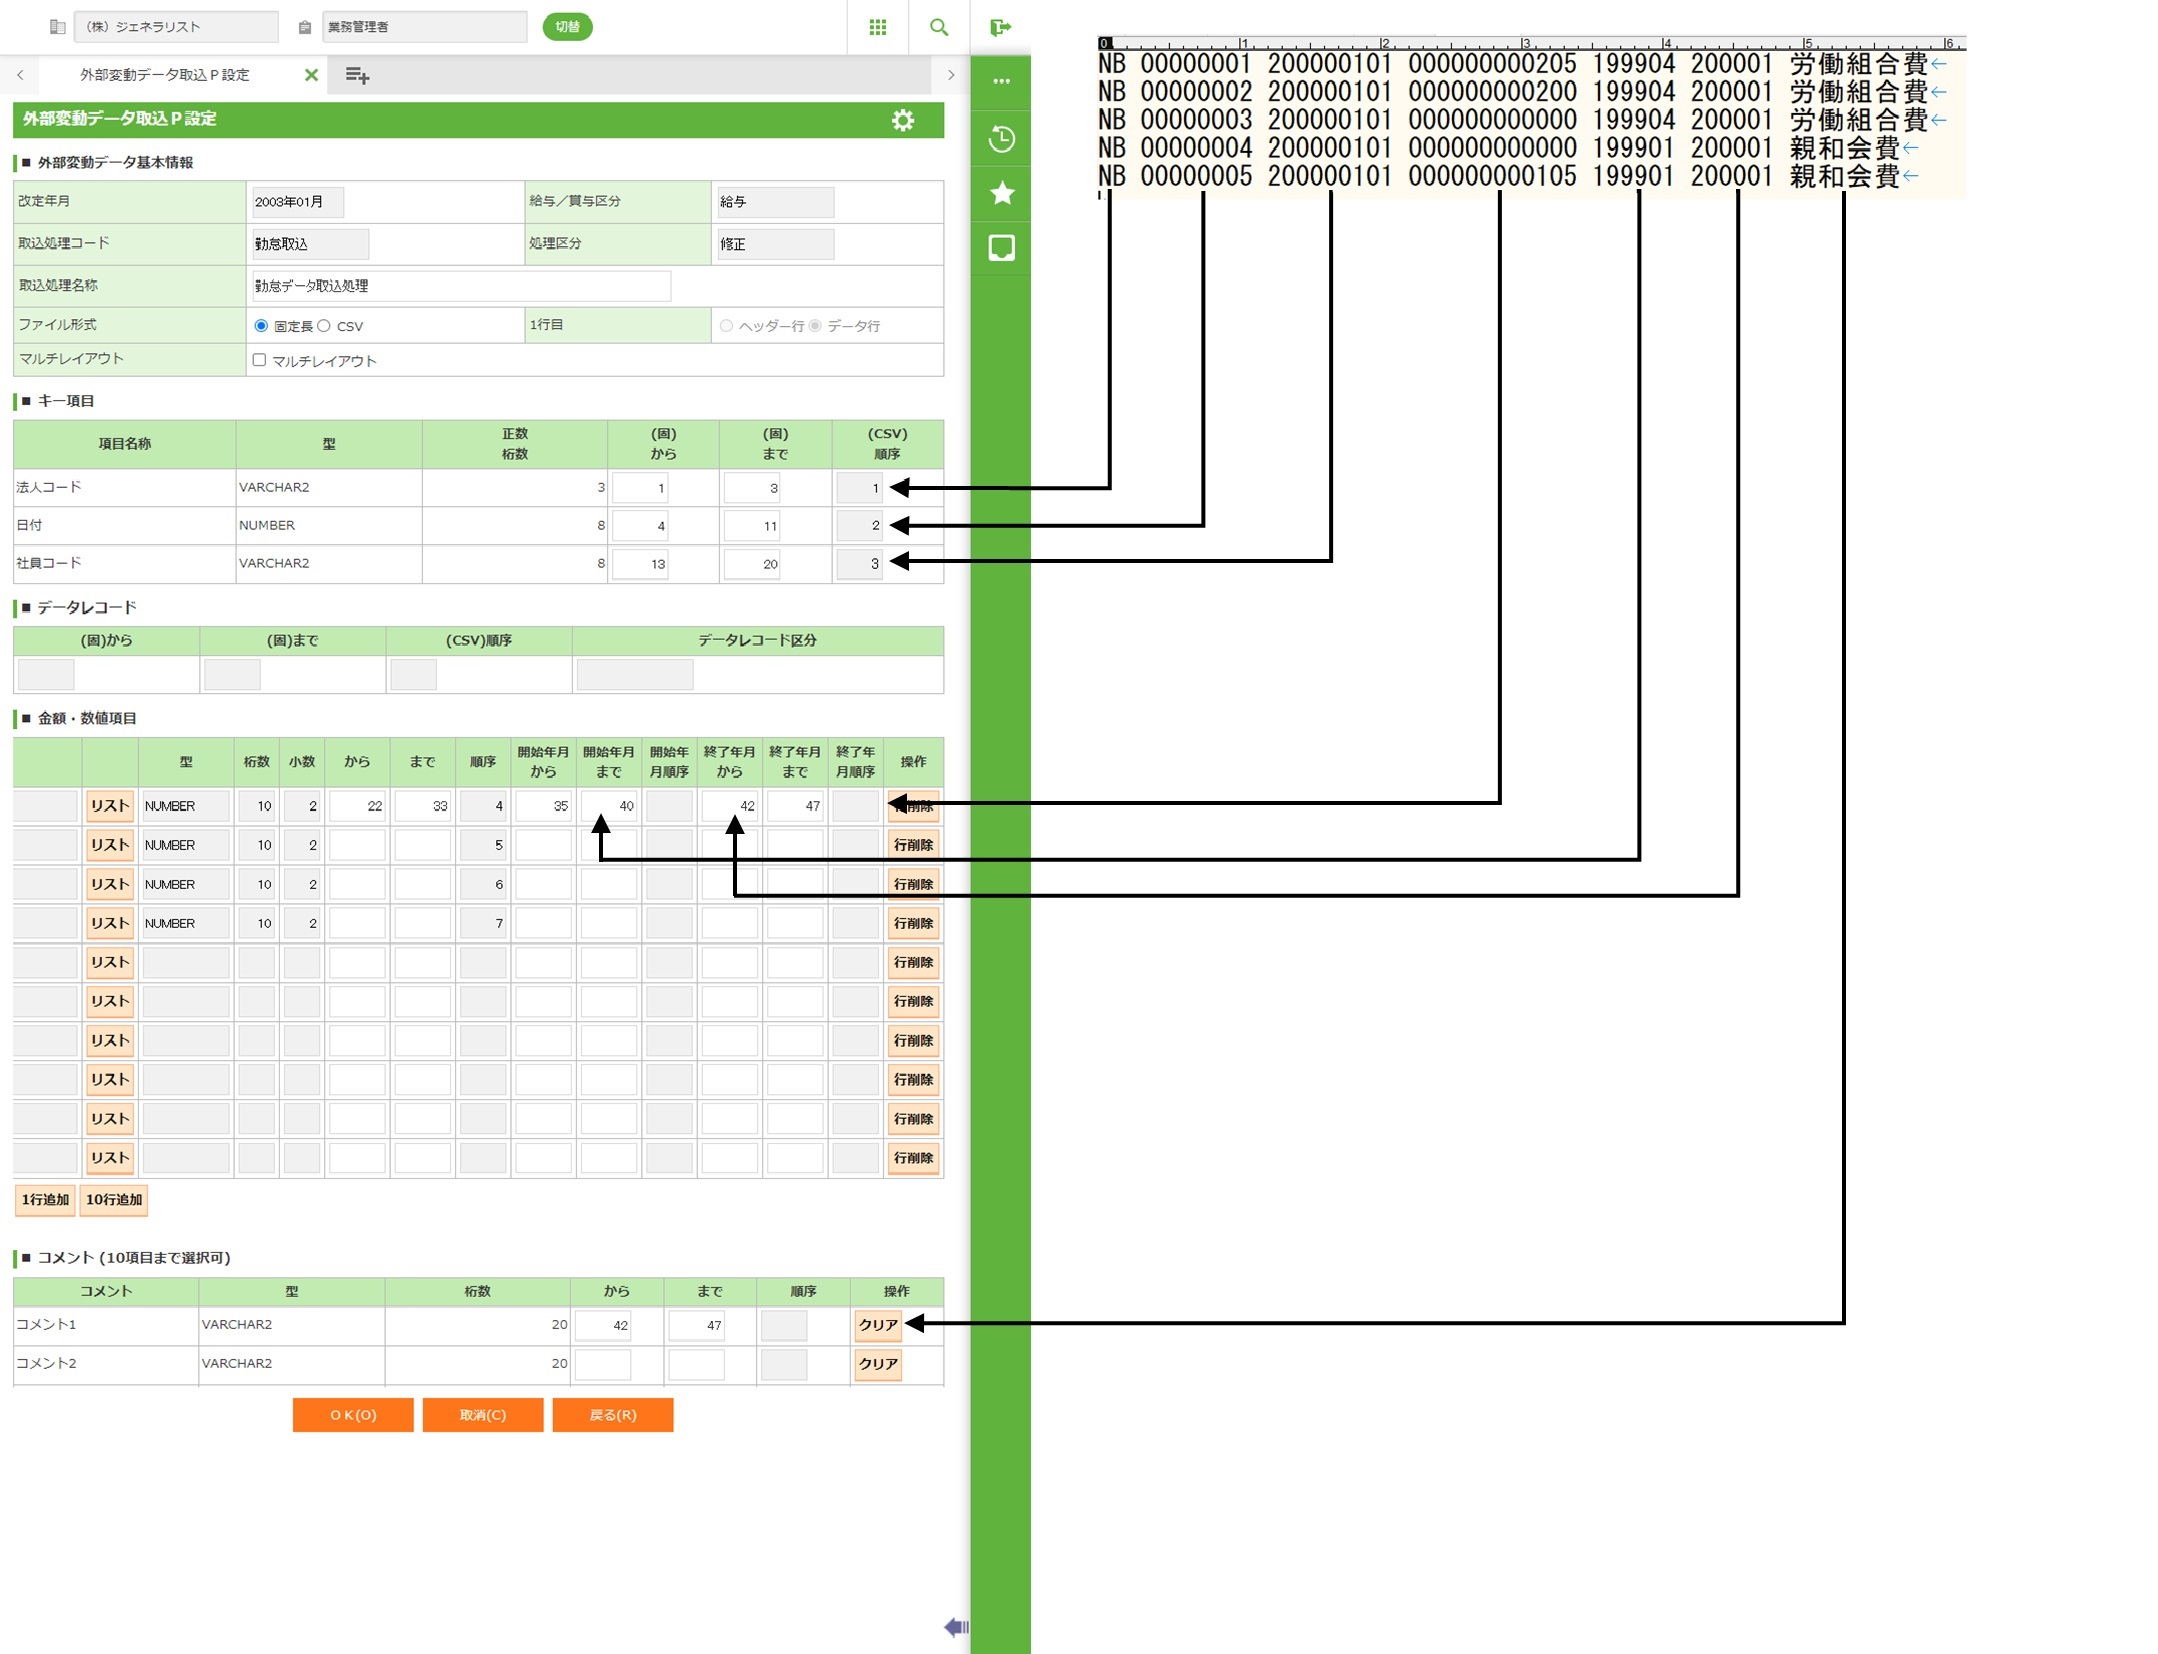Close the 外部変動データ取込Ｐ設定 tab
Viewport: 2158px width, 1654px height.
(x=311, y=75)
